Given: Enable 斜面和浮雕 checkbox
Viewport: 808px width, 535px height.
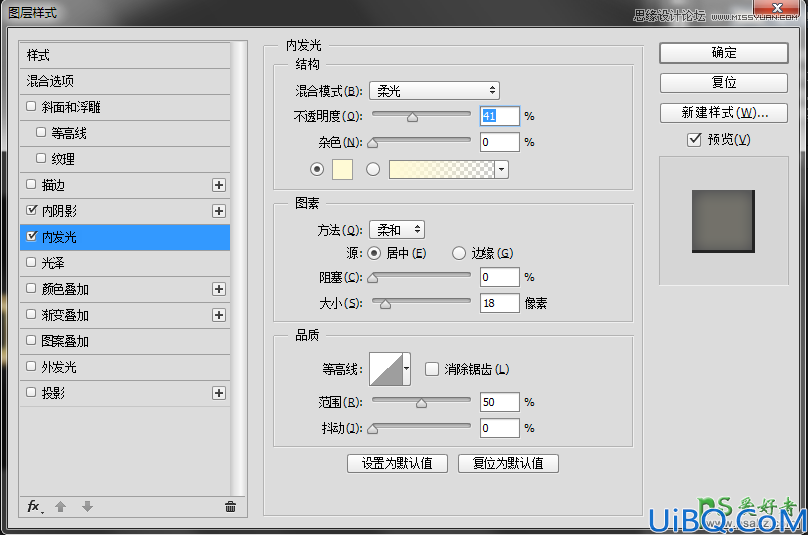Looking at the screenshot, I should tap(31, 106).
